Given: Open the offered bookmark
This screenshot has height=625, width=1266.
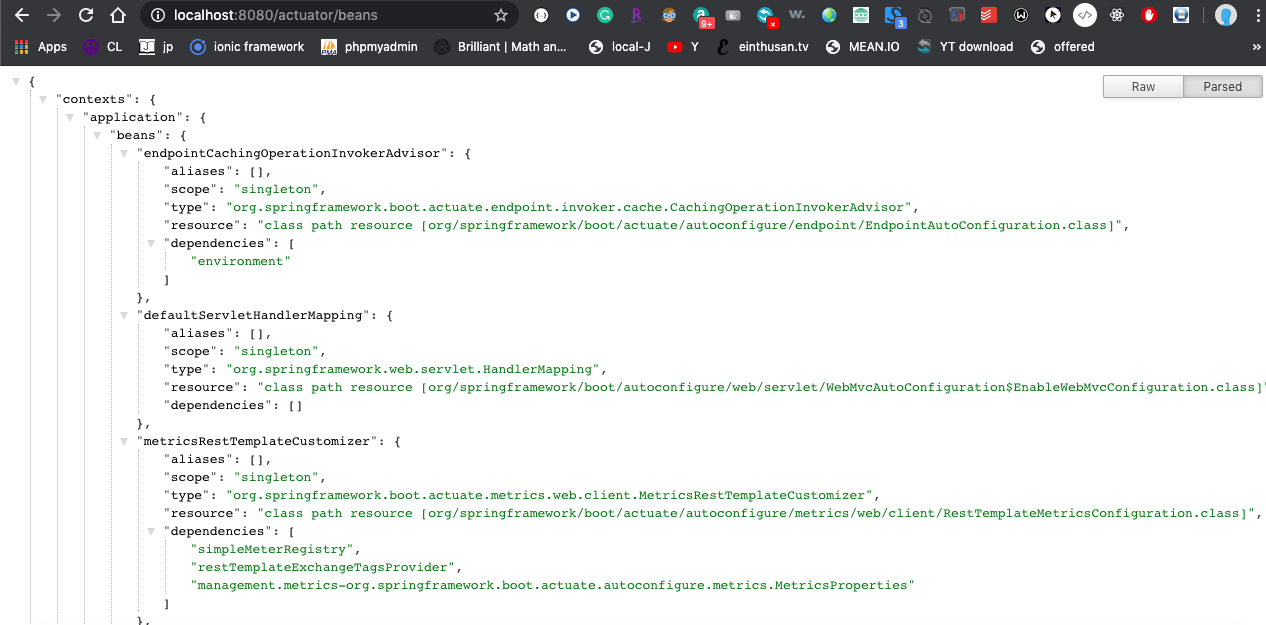Looking at the screenshot, I should 1063,47.
